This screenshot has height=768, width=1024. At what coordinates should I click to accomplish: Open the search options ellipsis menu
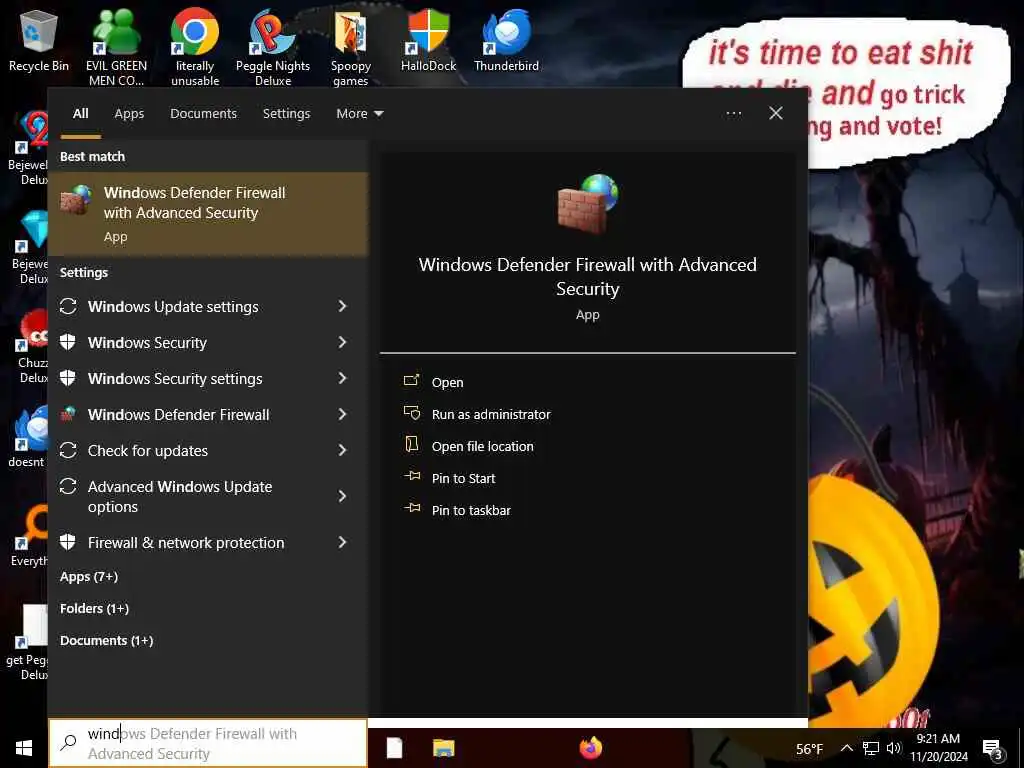[733, 114]
